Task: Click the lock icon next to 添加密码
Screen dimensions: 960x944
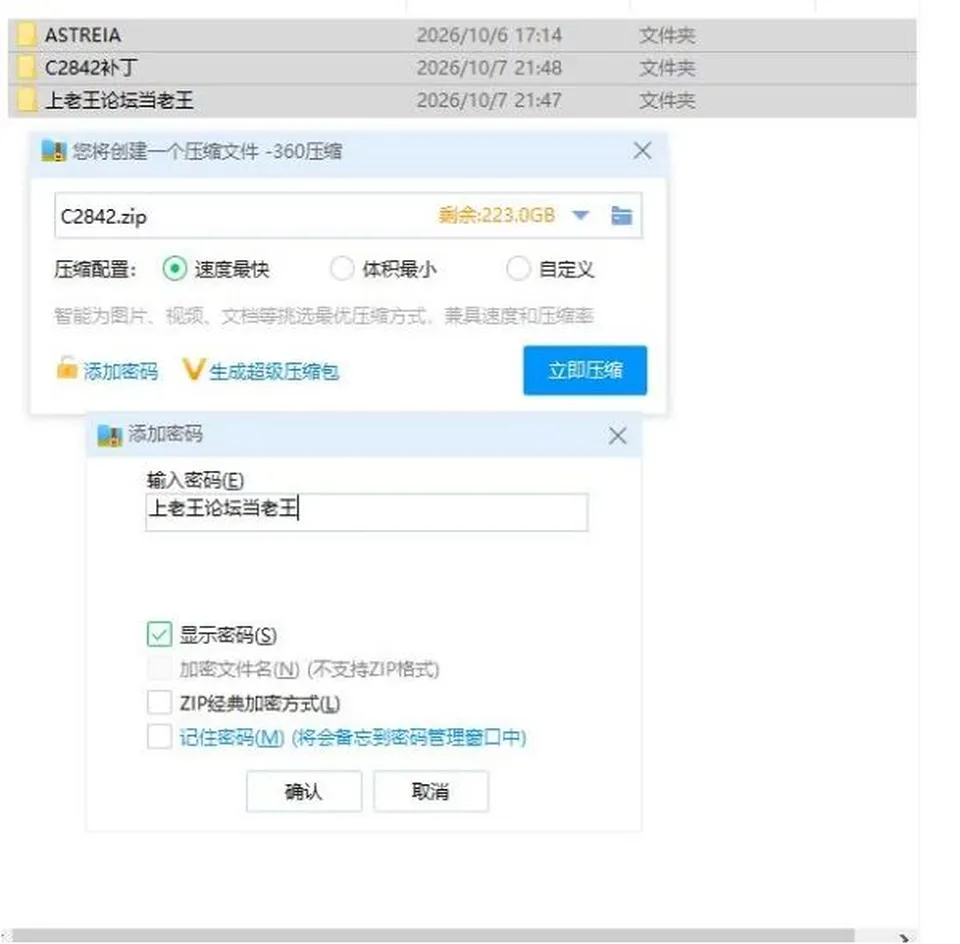Action: [67, 369]
